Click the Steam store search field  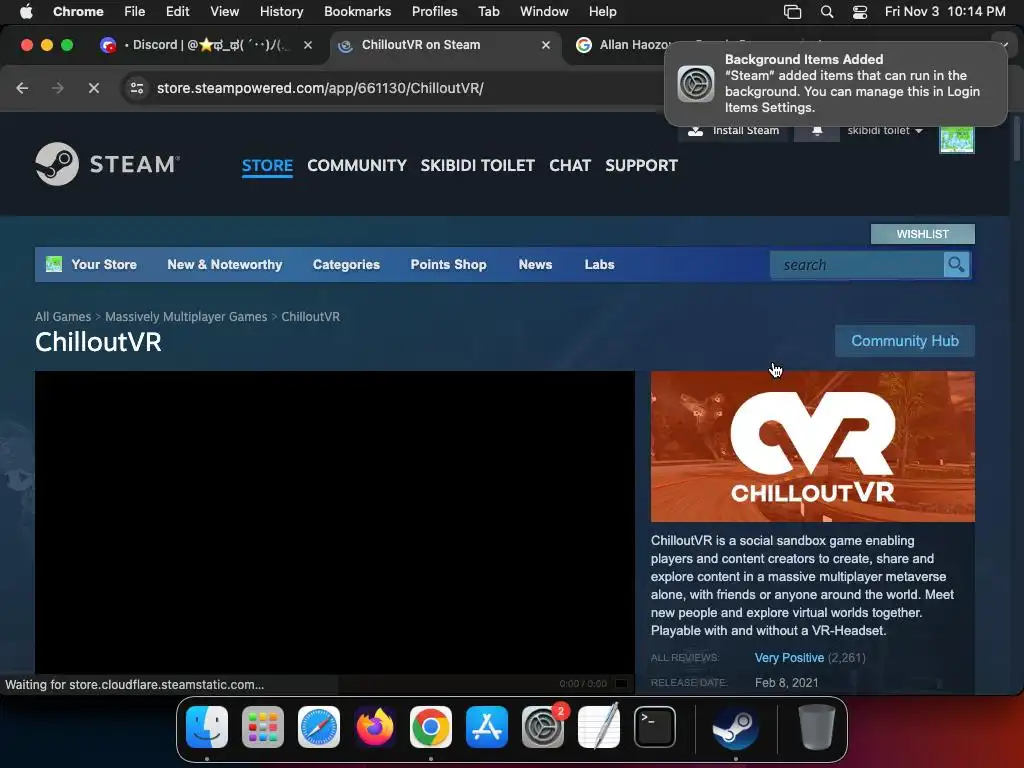coord(857,264)
